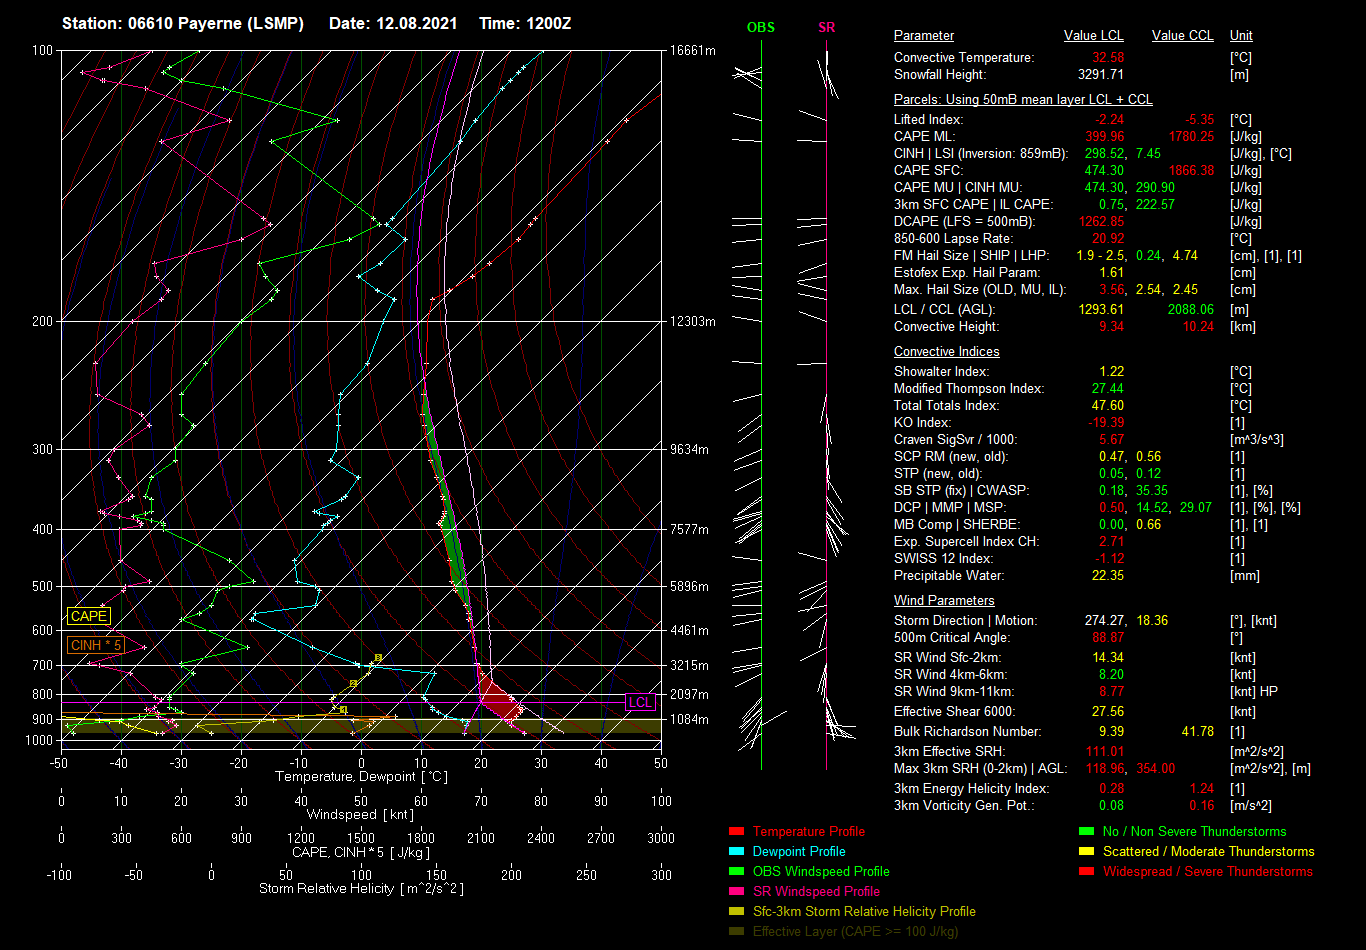The height and width of the screenshot is (950, 1366).
Task: Click the magenta SR Windspeed Profile swatch
Action: [737, 892]
